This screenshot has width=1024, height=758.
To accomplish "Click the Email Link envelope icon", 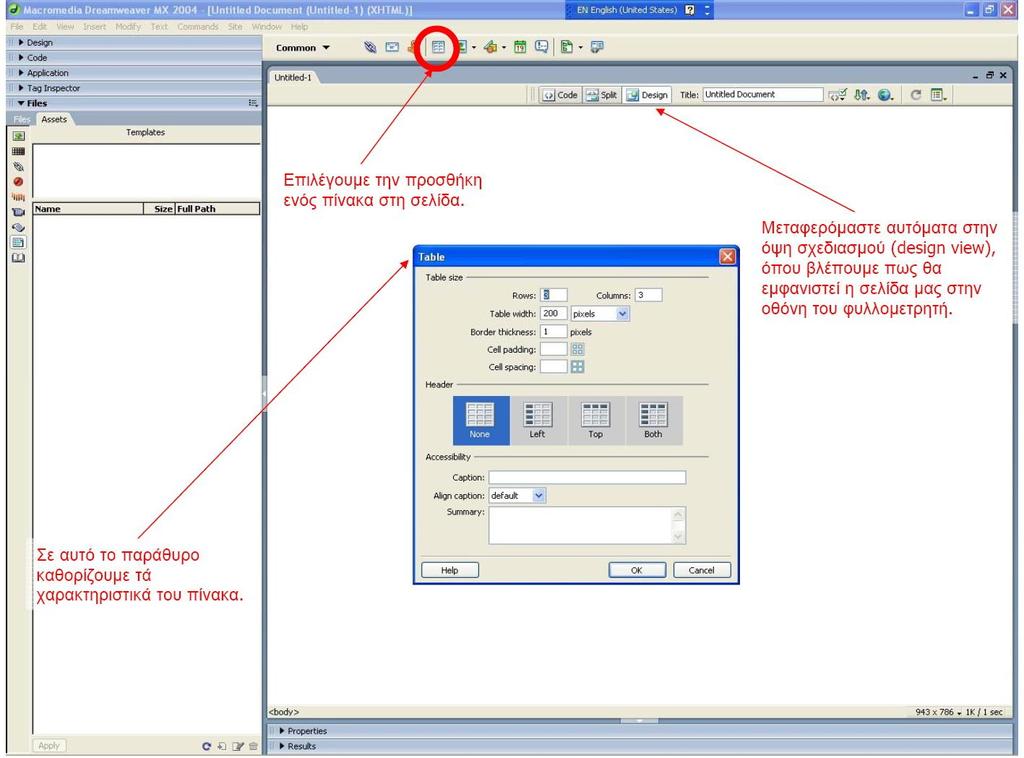I will click(x=392, y=47).
